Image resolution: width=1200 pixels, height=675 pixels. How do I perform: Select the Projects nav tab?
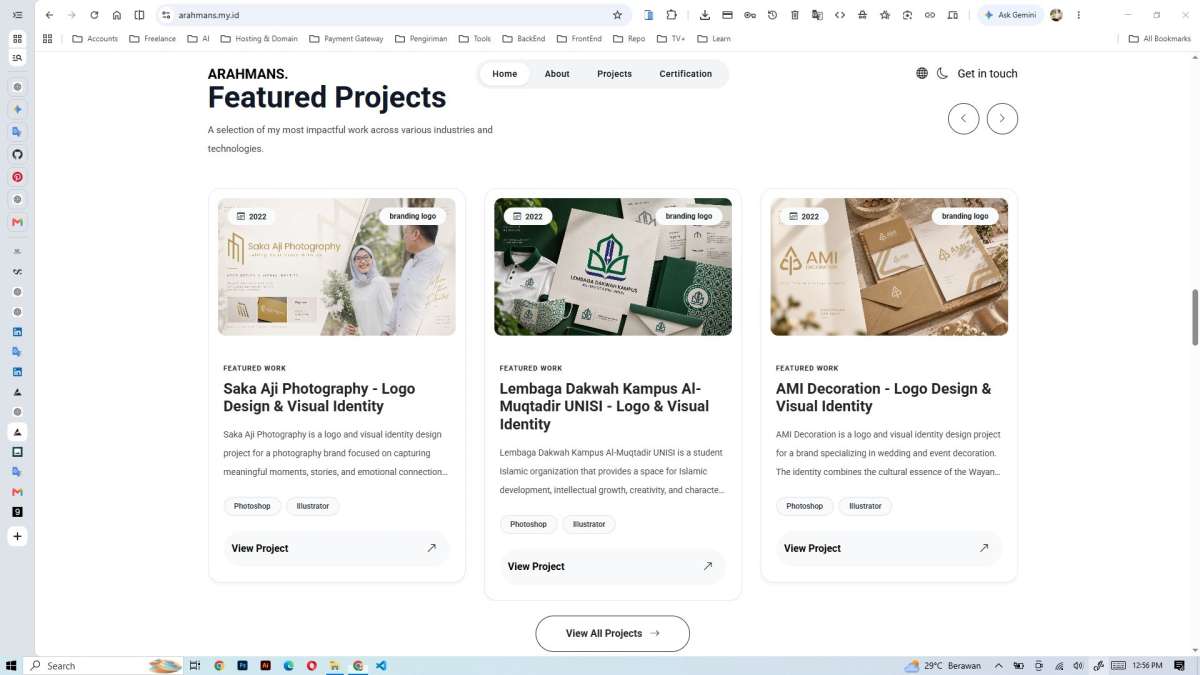click(x=614, y=74)
